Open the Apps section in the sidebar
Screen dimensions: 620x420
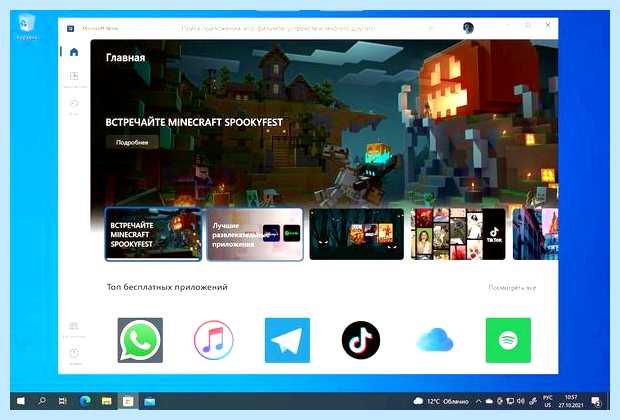pyautogui.click(x=74, y=78)
